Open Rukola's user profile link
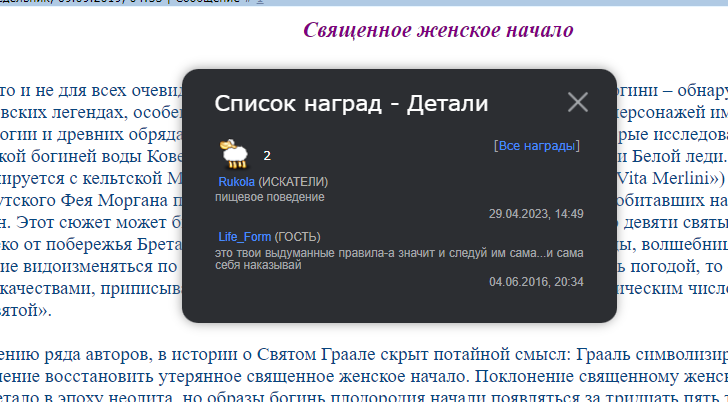The height and width of the screenshot is (402, 728). (x=236, y=182)
